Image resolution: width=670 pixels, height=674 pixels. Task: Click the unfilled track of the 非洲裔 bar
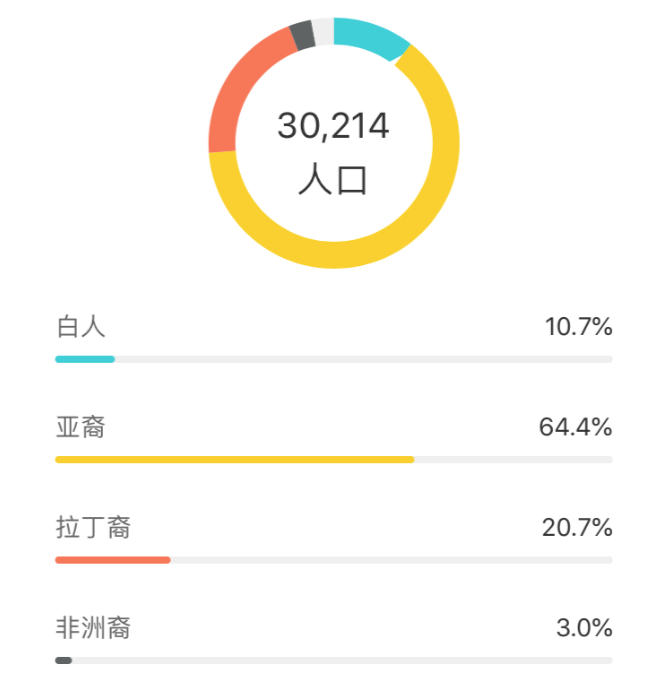[340, 660]
